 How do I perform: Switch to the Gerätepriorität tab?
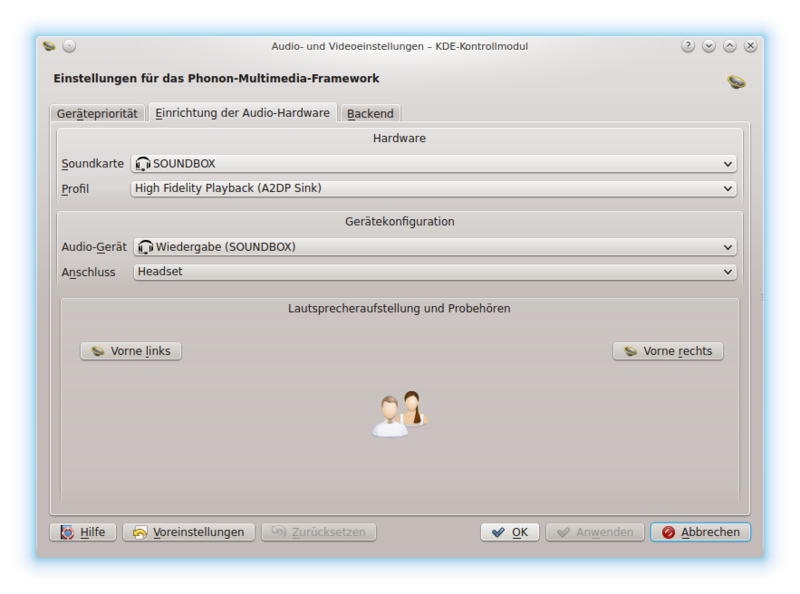(97, 113)
